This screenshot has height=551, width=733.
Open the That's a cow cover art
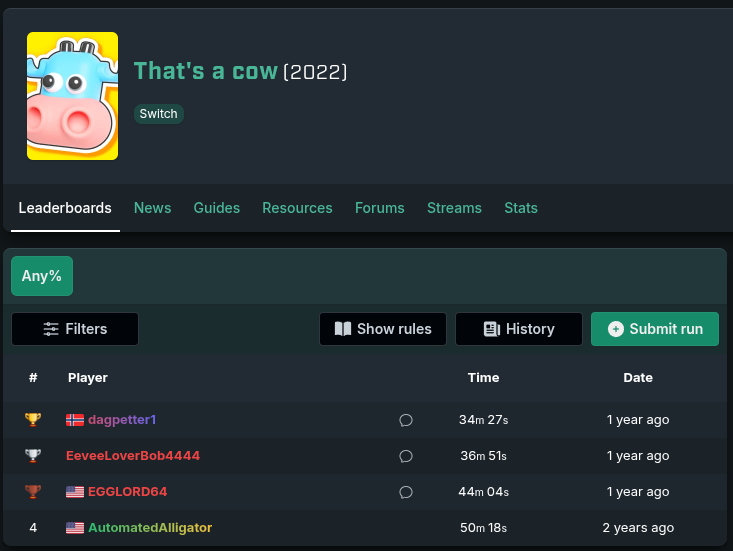click(x=72, y=96)
